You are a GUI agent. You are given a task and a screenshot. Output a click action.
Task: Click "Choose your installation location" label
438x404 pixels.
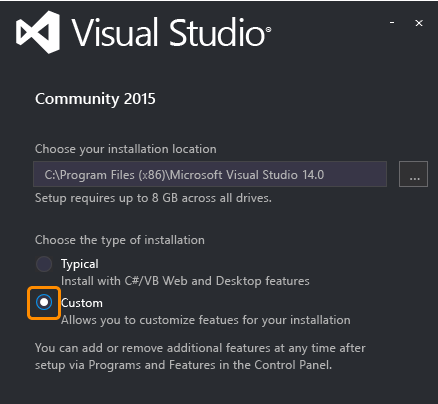(126, 149)
